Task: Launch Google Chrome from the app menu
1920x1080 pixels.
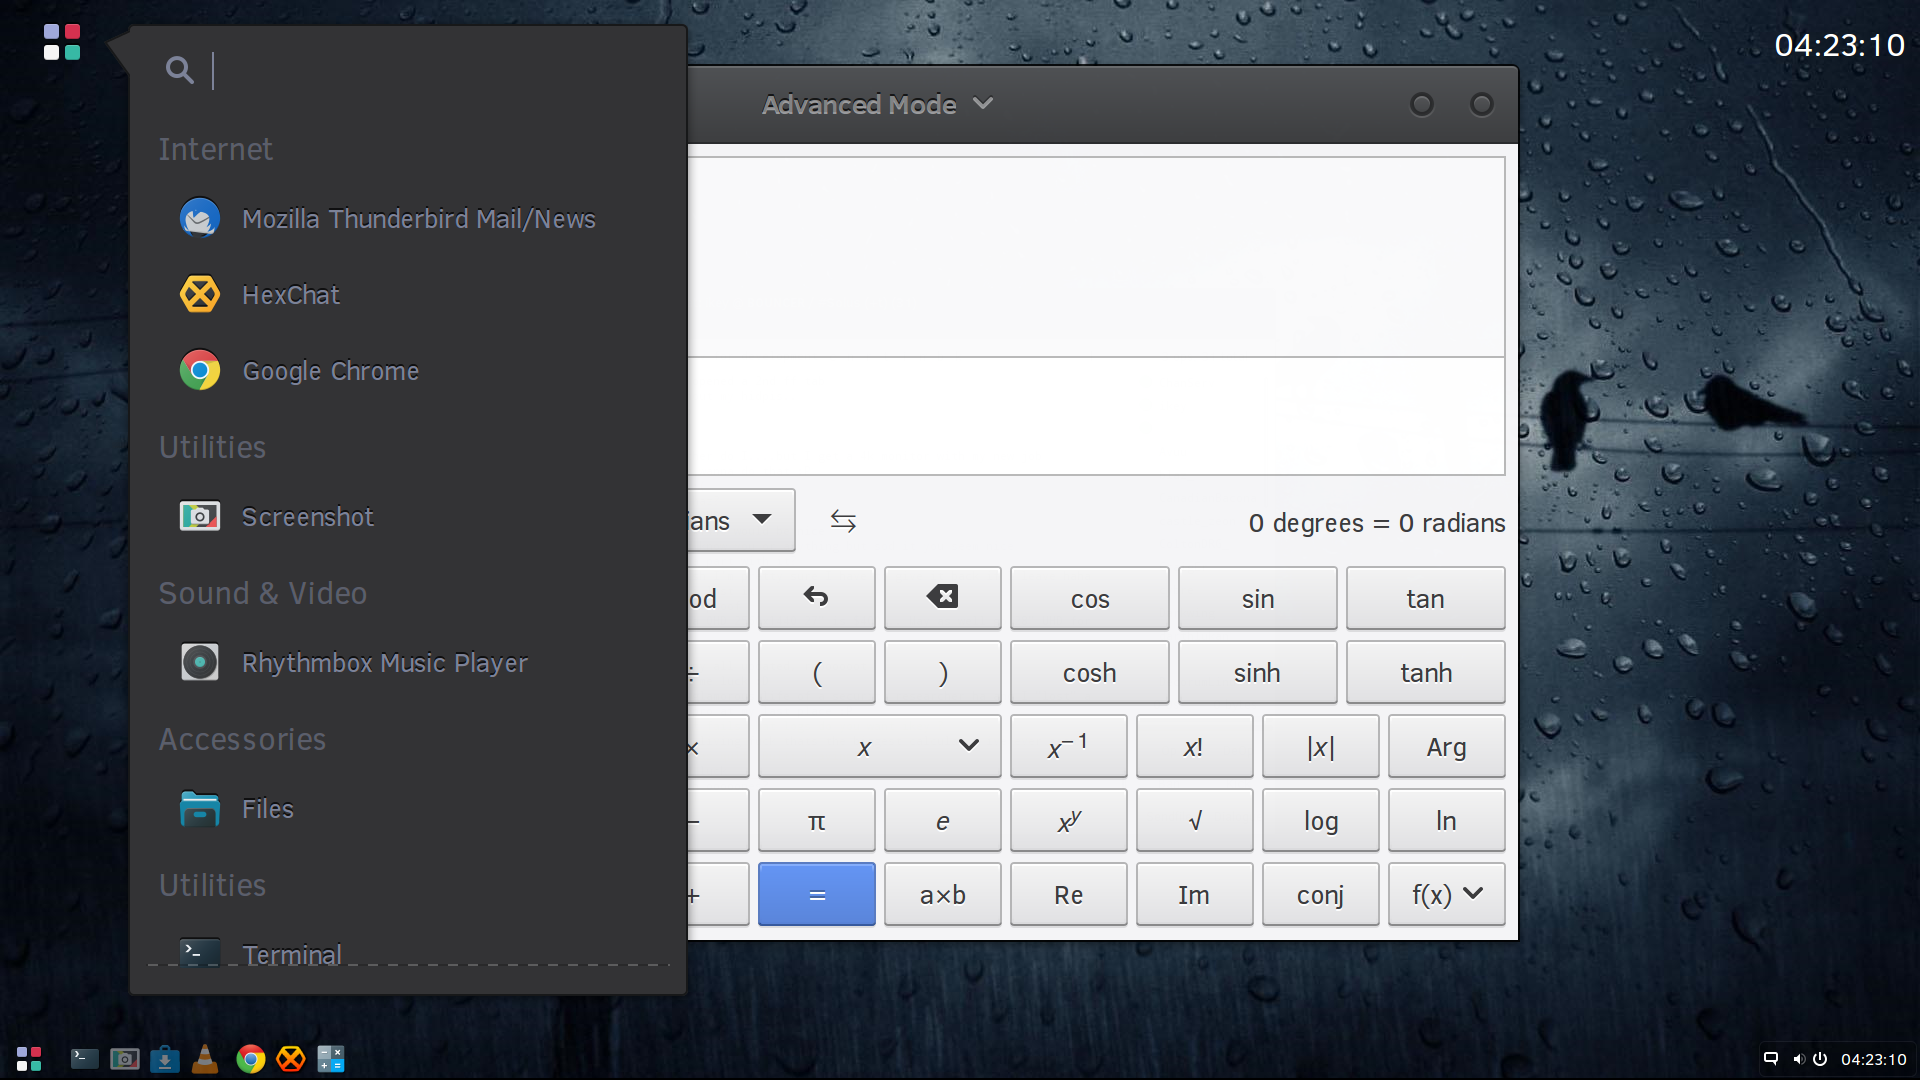Action: point(408,371)
